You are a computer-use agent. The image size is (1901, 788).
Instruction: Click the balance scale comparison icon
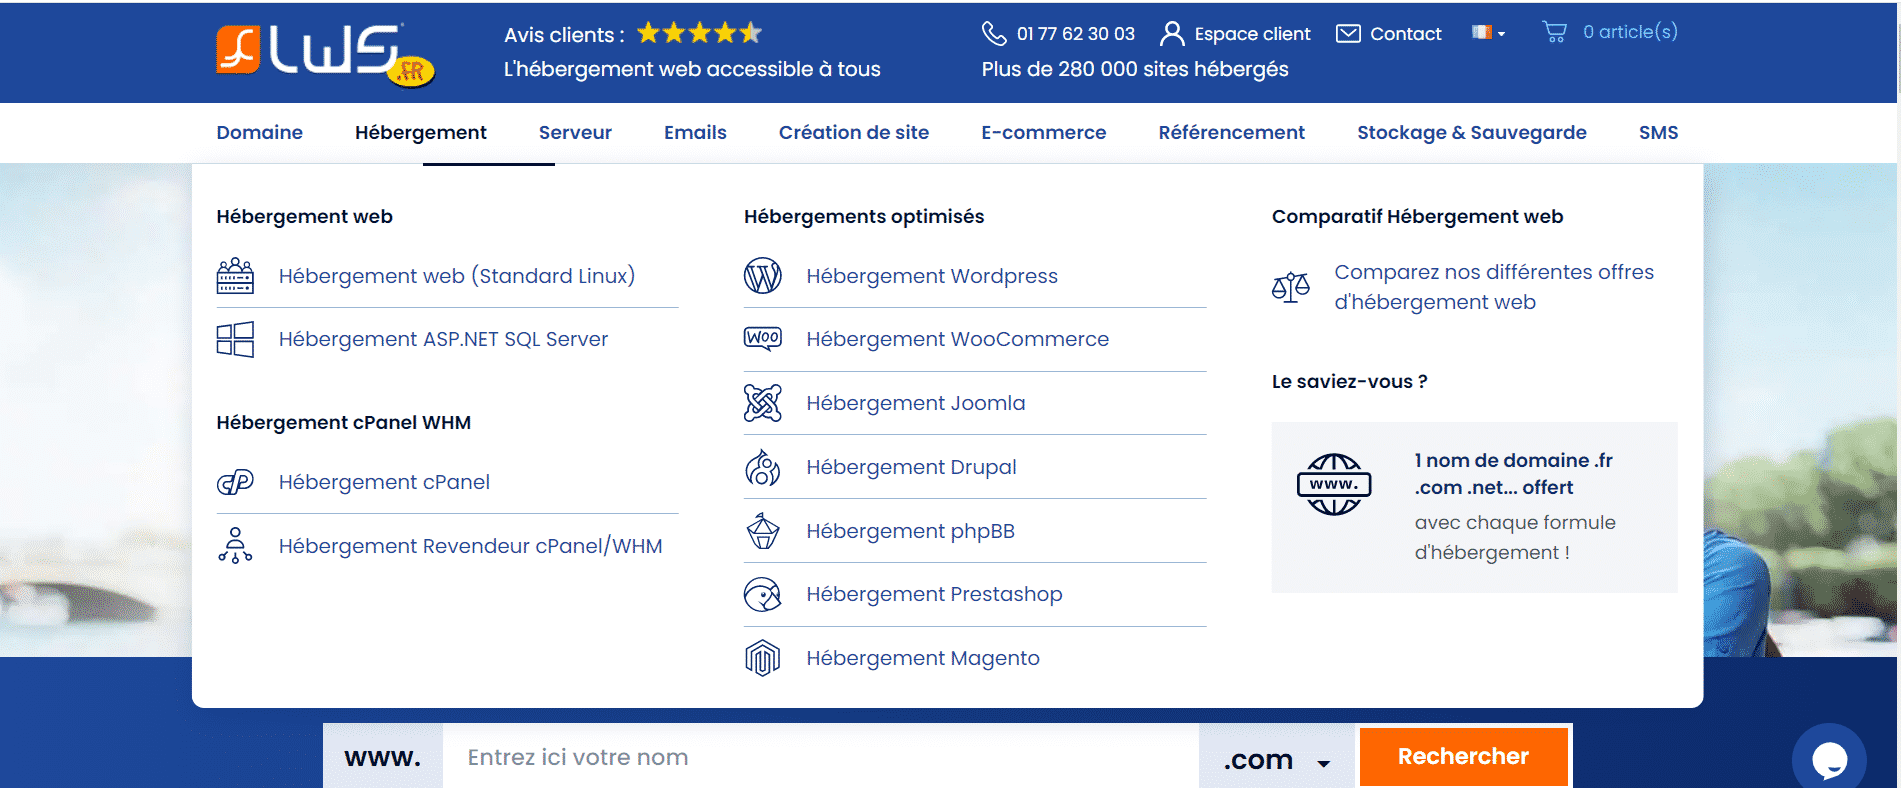1290,287
